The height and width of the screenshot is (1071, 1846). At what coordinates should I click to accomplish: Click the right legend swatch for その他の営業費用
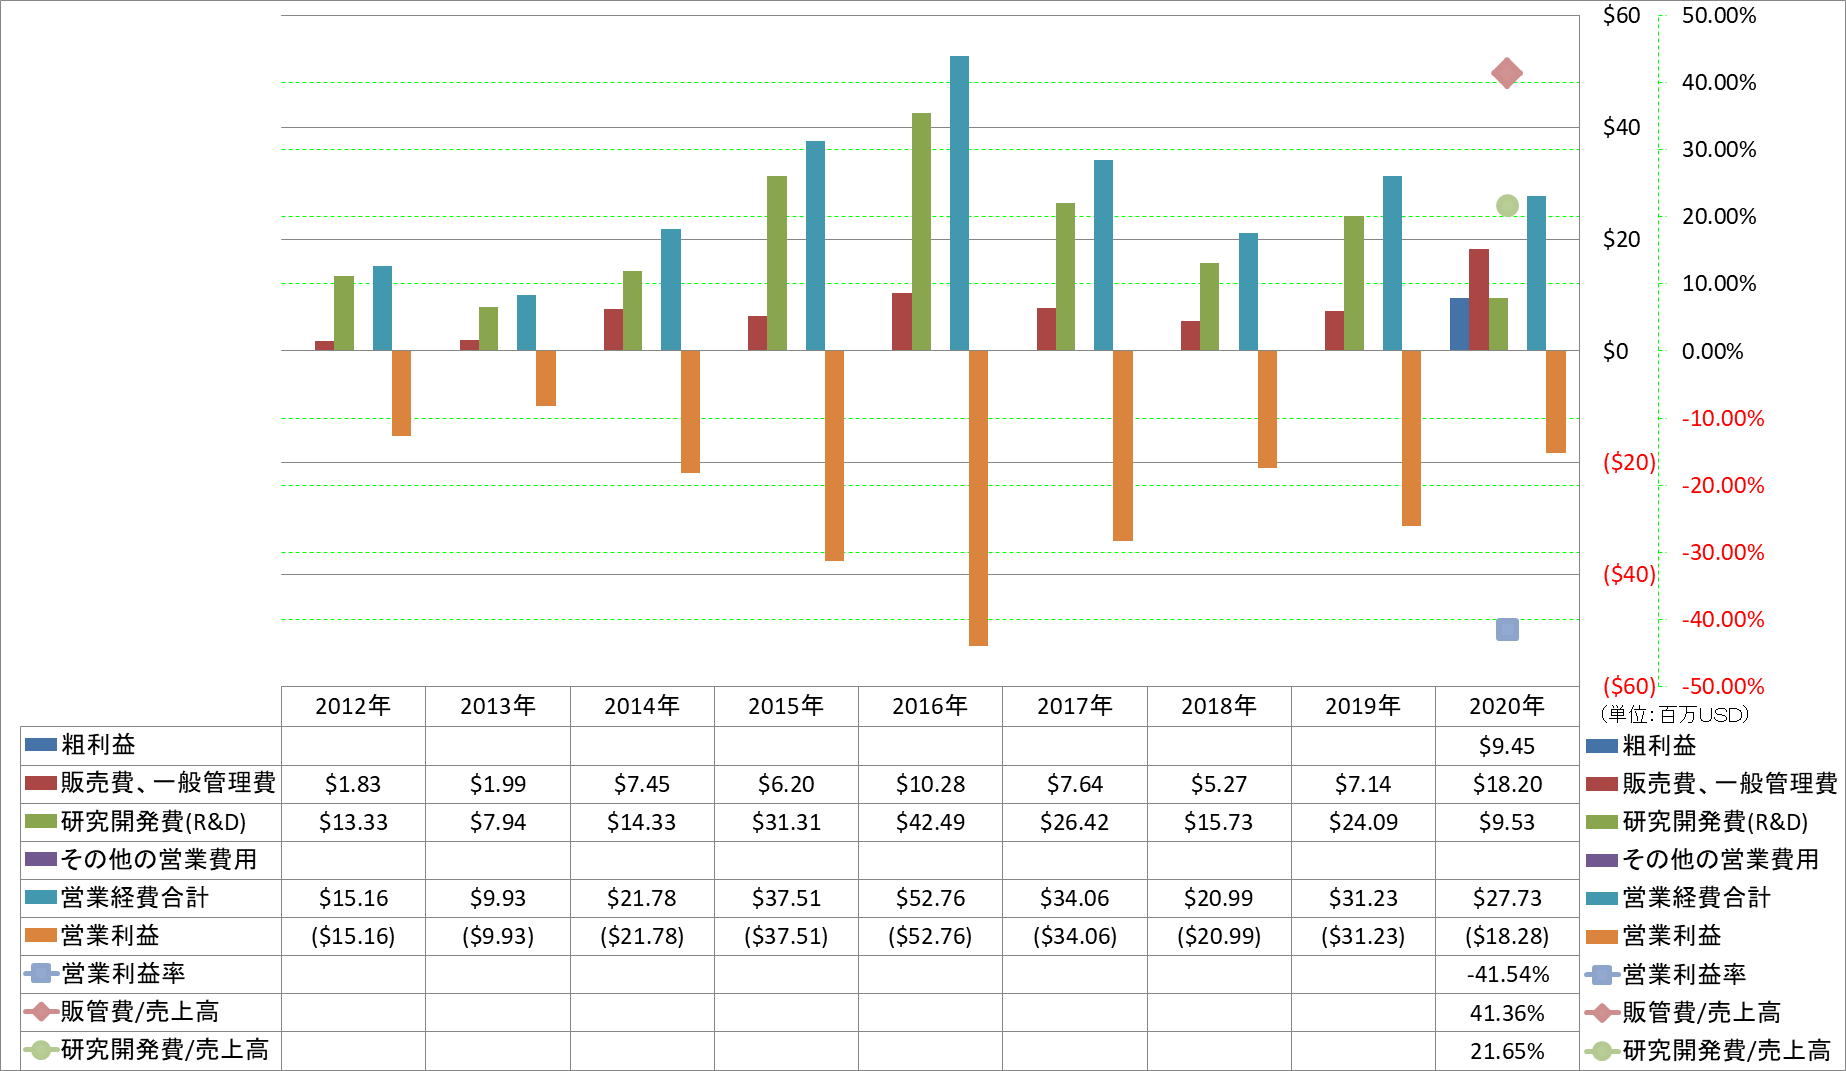[x=1602, y=860]
